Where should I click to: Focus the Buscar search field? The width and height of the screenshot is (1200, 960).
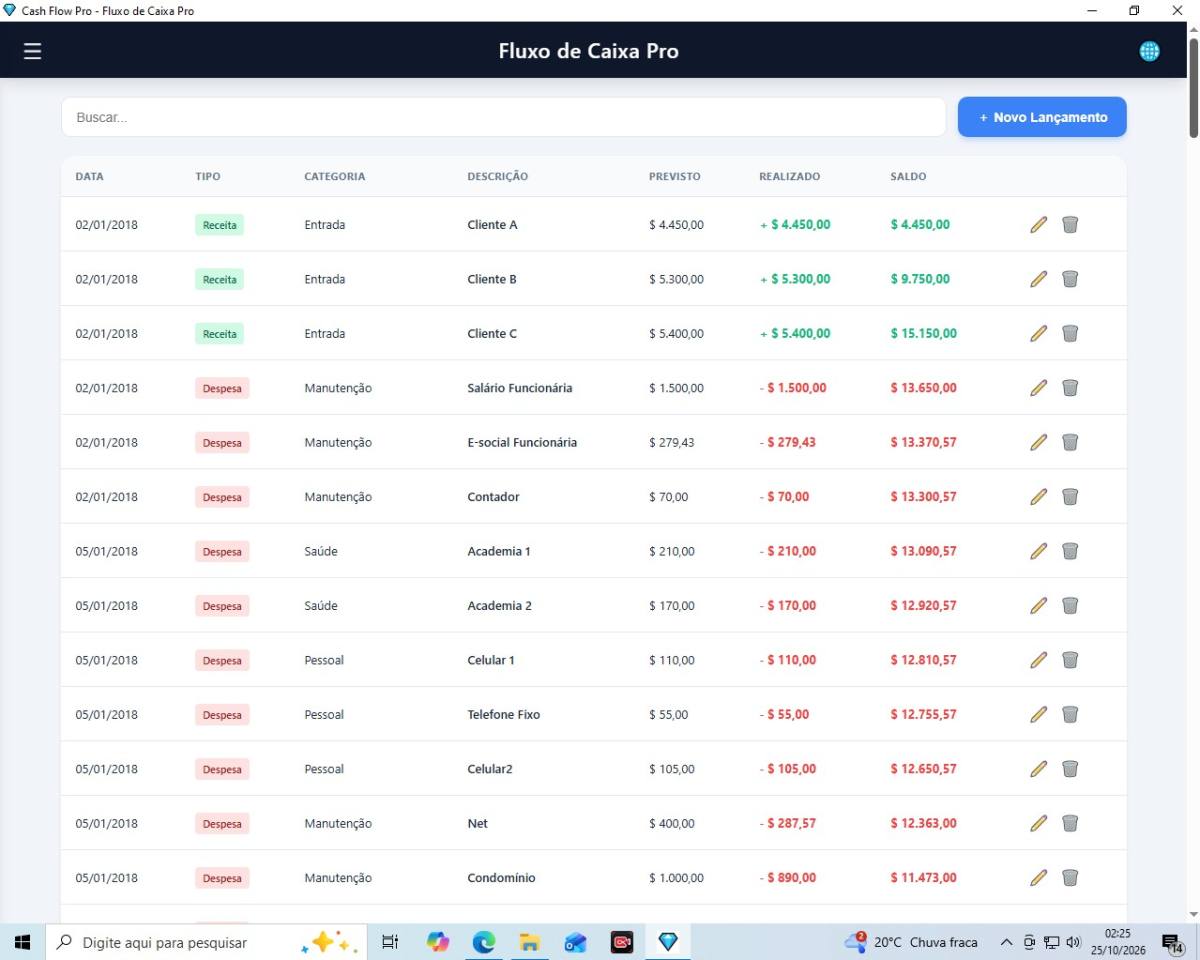point(503,117)
